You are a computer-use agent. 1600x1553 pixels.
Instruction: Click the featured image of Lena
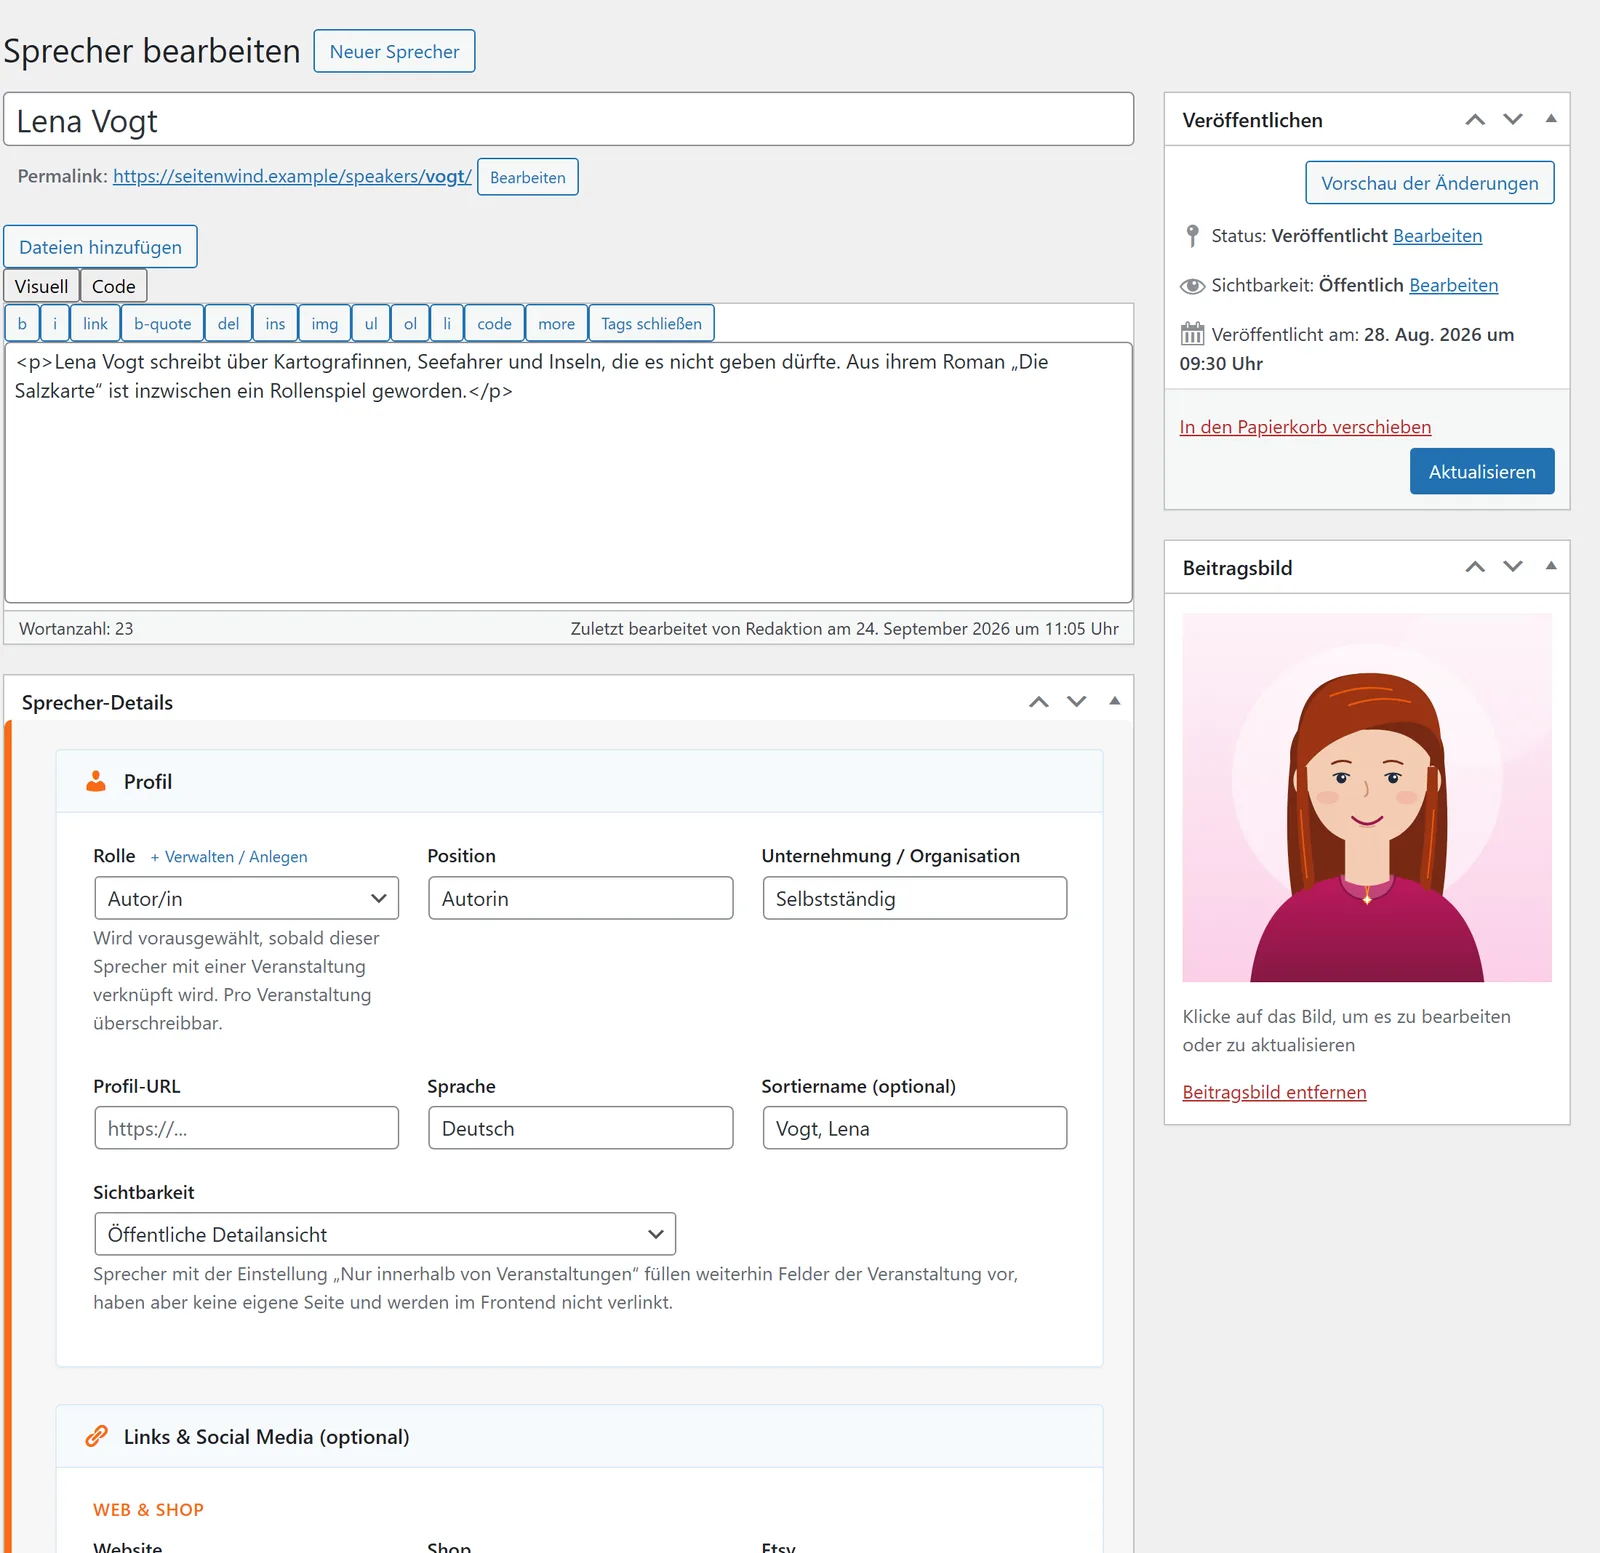[1367, 798]
